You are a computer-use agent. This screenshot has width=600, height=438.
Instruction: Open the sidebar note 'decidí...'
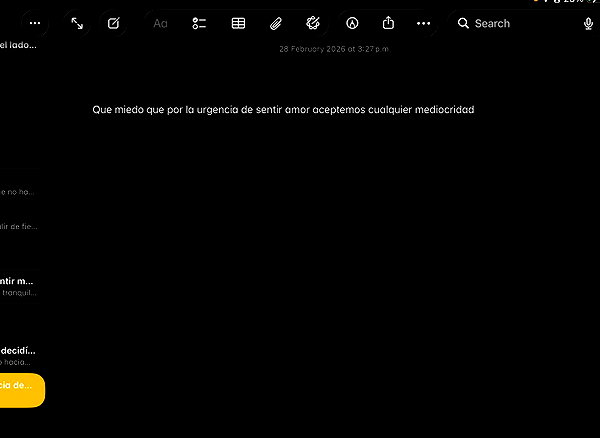pos(19,356)
